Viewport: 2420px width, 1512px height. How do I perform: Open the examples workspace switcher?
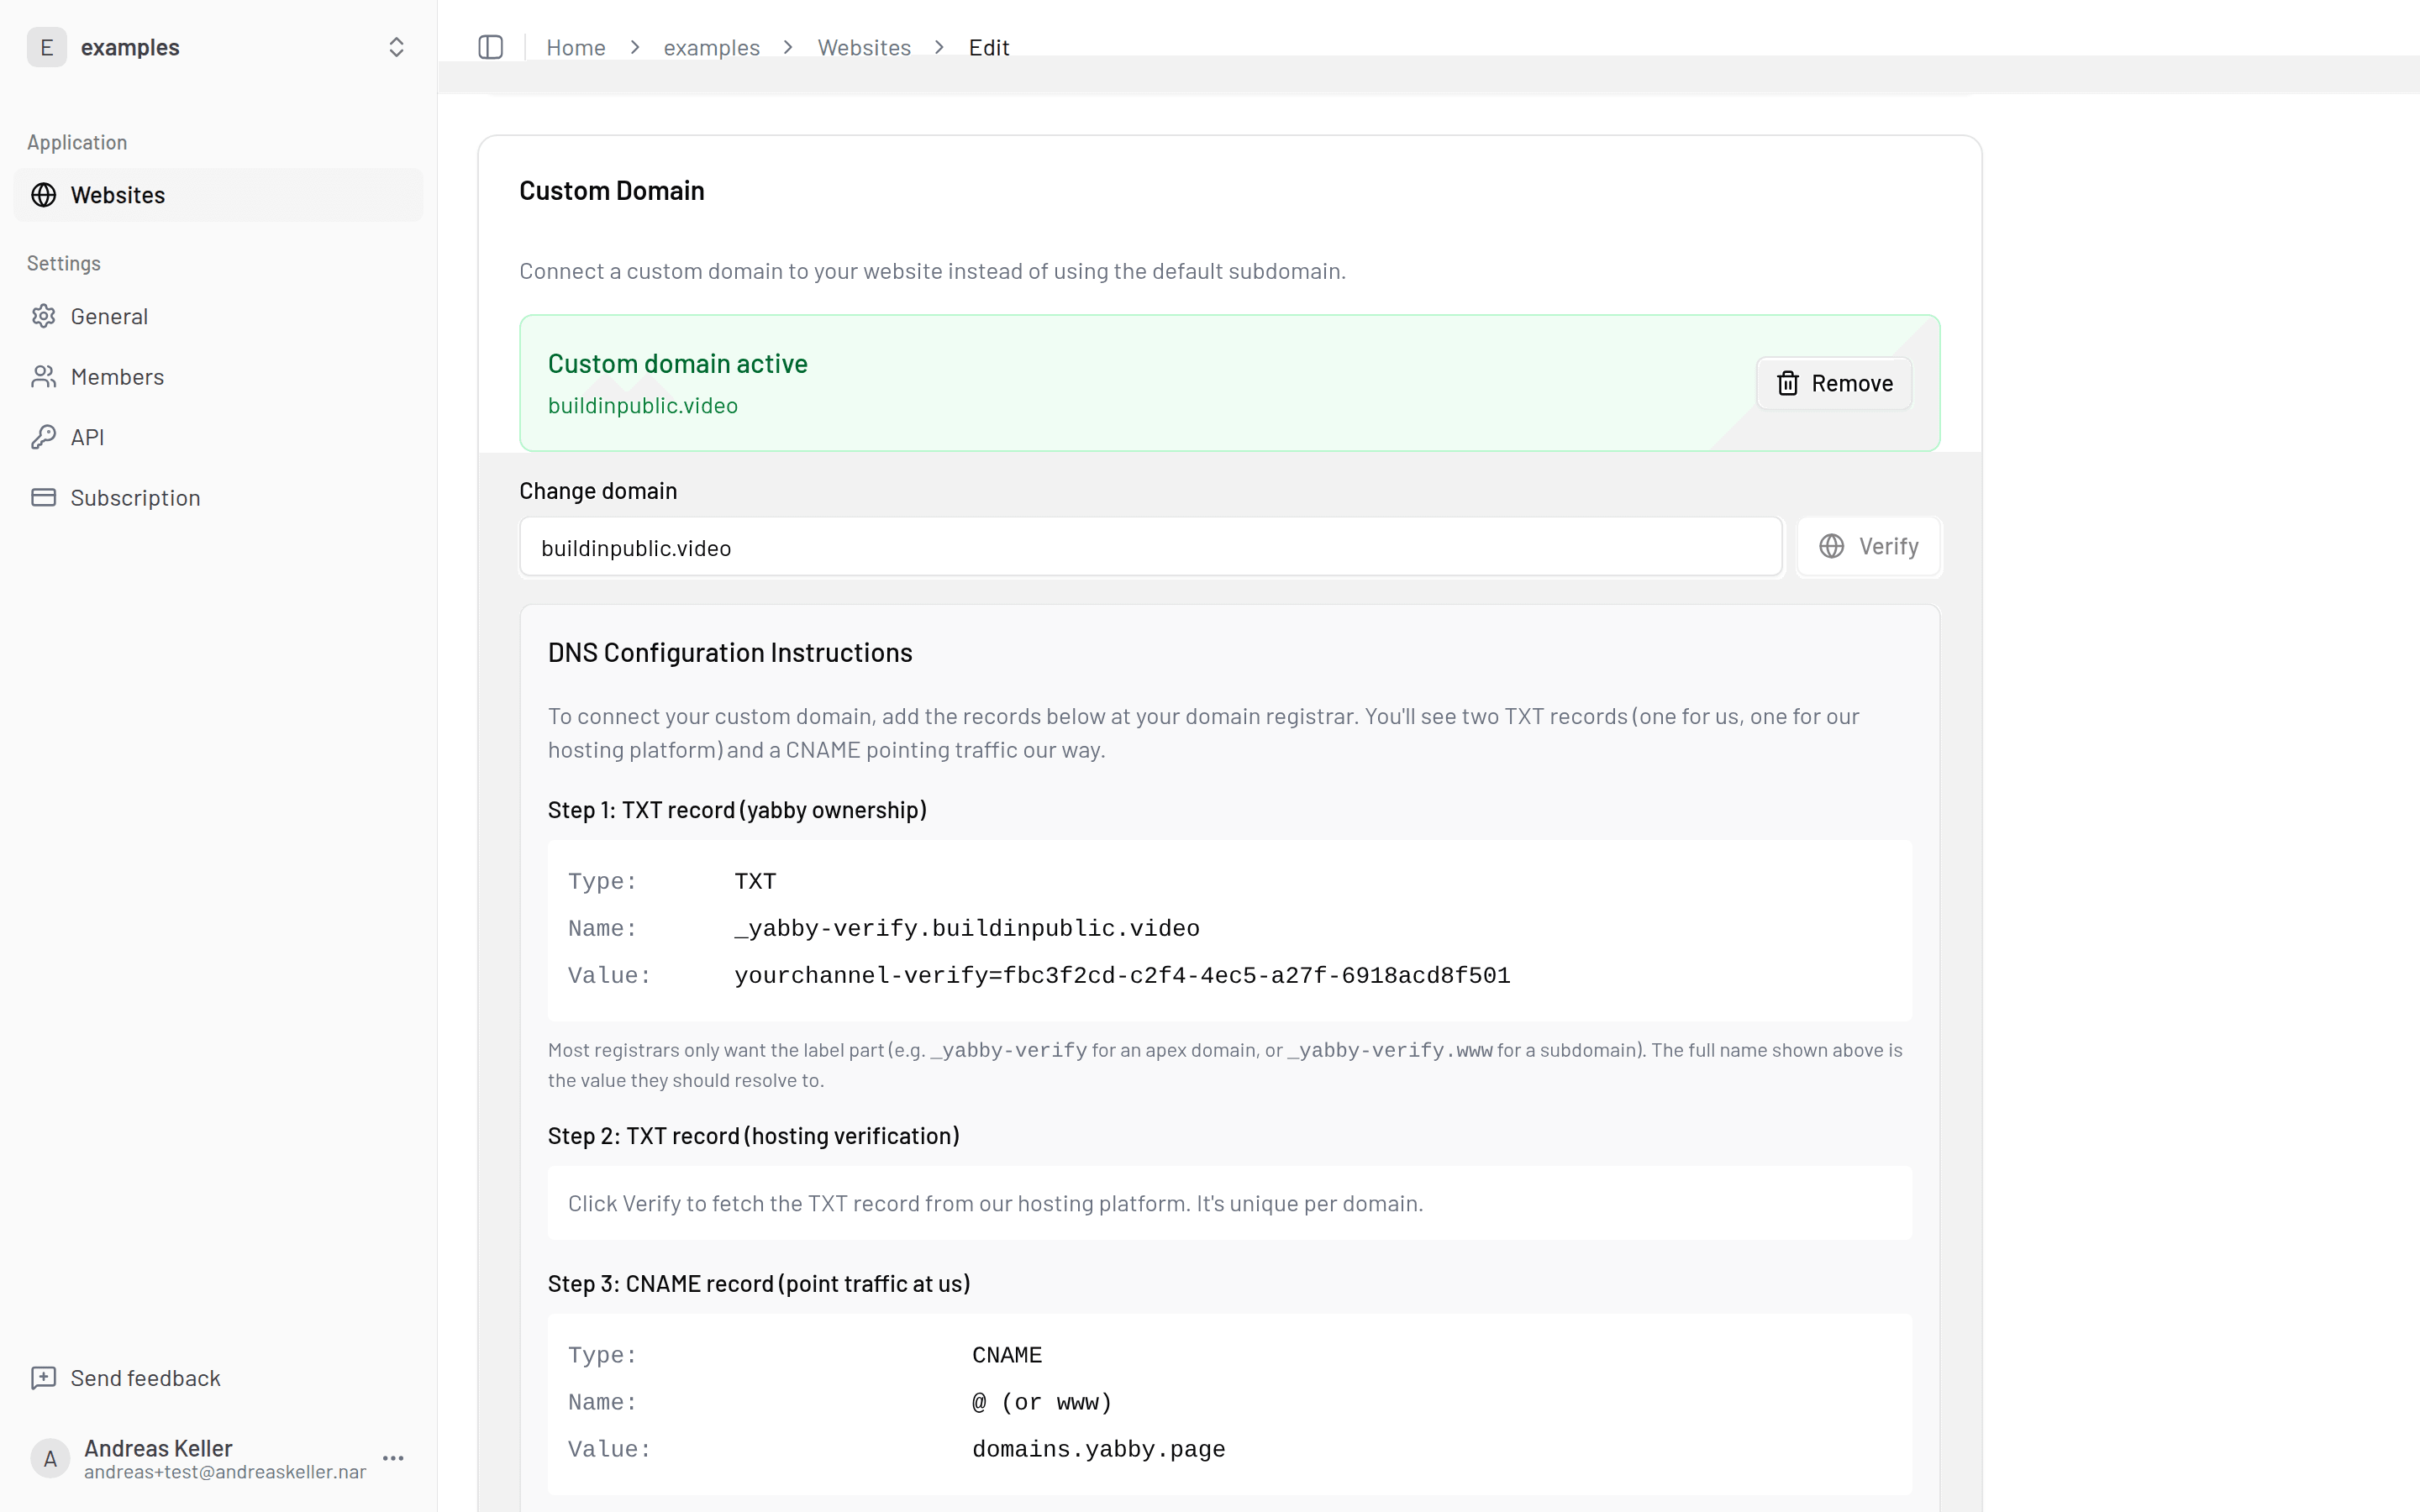click(x=218, y=47)
